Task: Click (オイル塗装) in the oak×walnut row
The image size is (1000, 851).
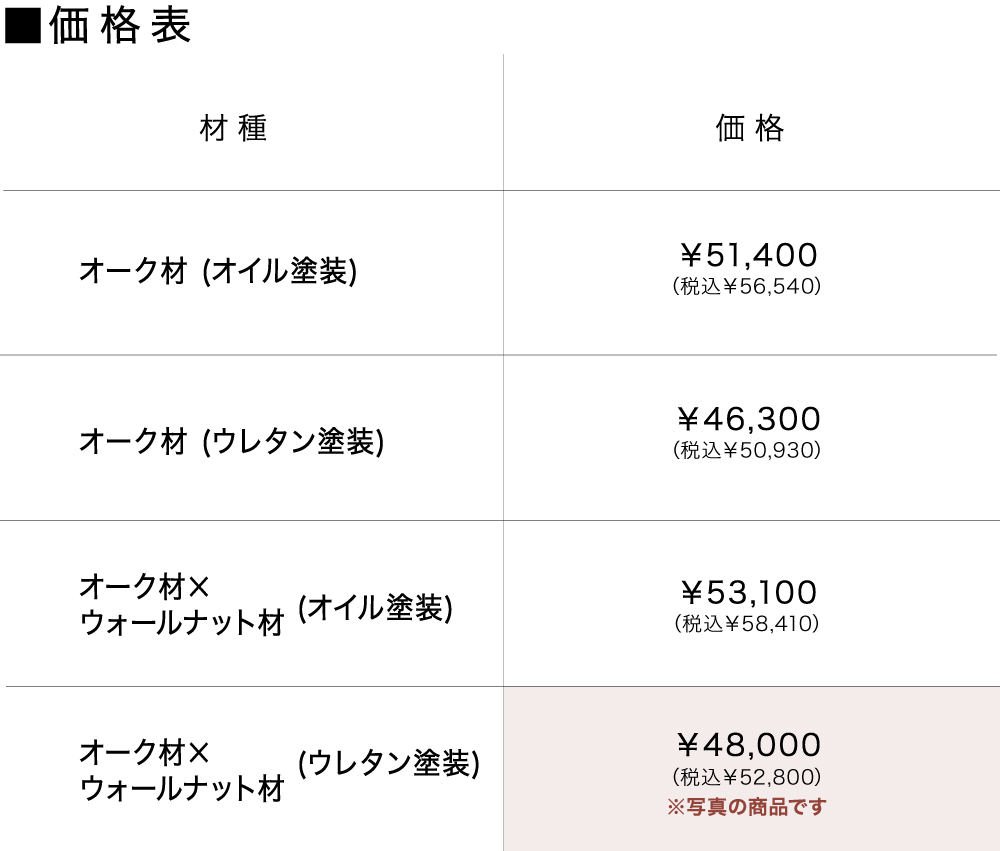Action: click(x=375, y=607)
